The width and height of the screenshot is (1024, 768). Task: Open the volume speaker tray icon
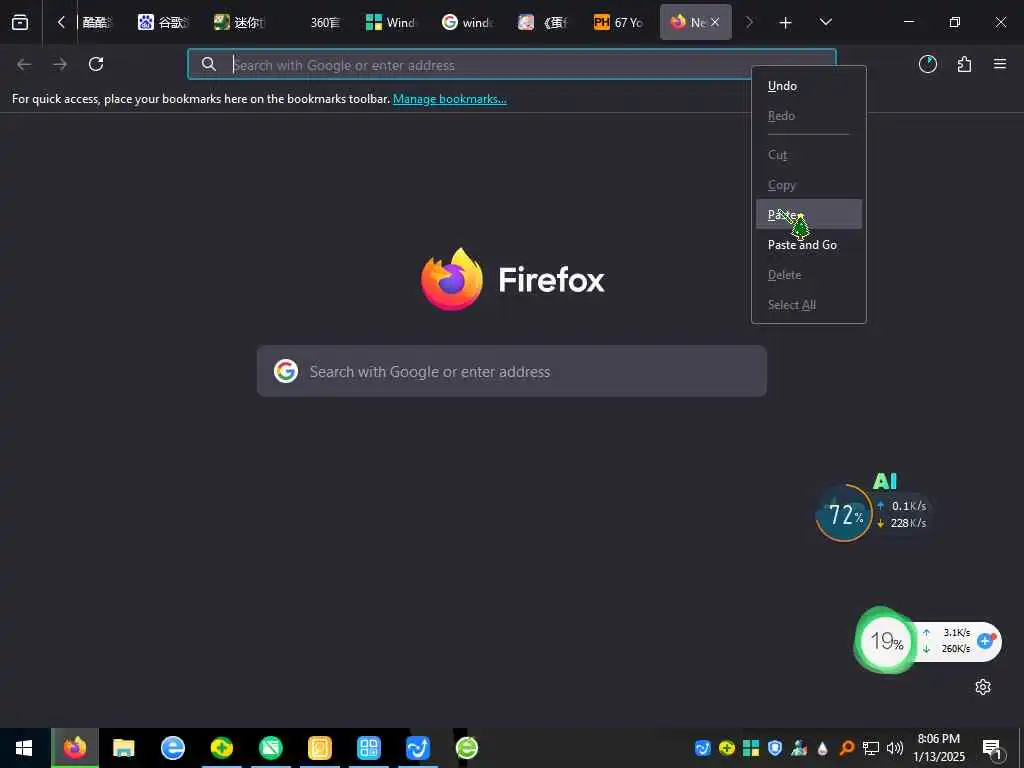895,748
